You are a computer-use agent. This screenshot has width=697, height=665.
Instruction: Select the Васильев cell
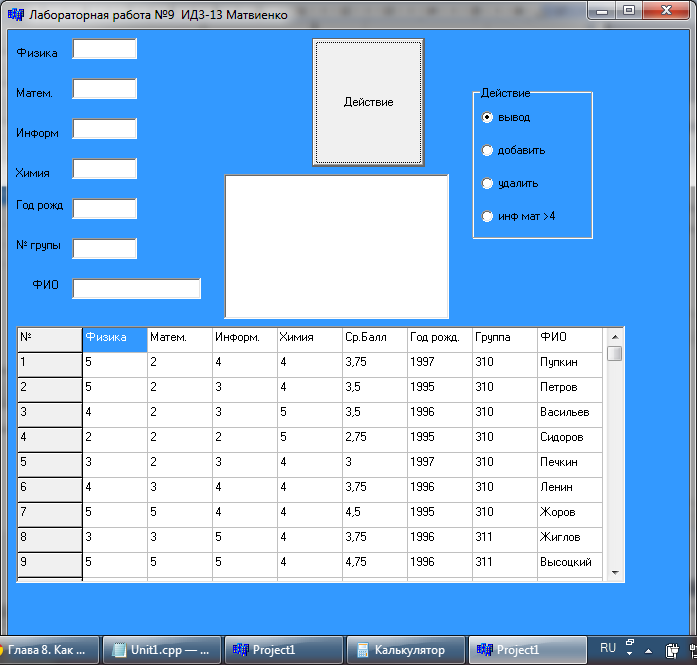coord(569,415)
